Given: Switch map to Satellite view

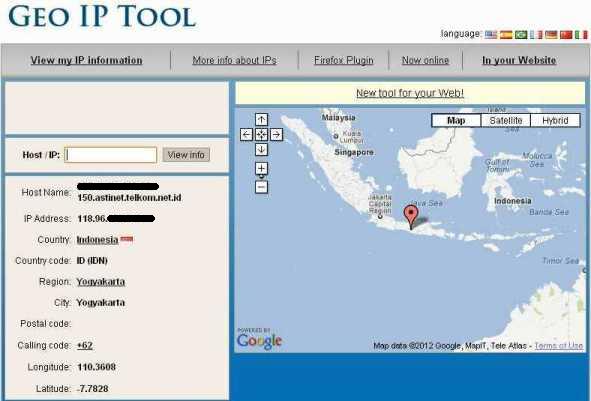Looking at the screenshot, I should pyautogui.click(x=506, y=121).
